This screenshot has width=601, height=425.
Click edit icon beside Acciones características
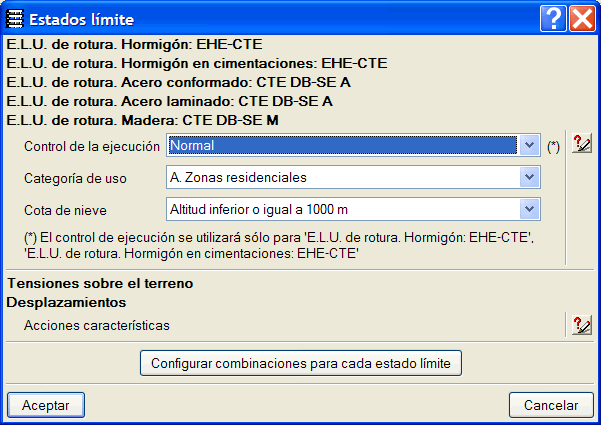pyautogui.click(x=581, y=325)
